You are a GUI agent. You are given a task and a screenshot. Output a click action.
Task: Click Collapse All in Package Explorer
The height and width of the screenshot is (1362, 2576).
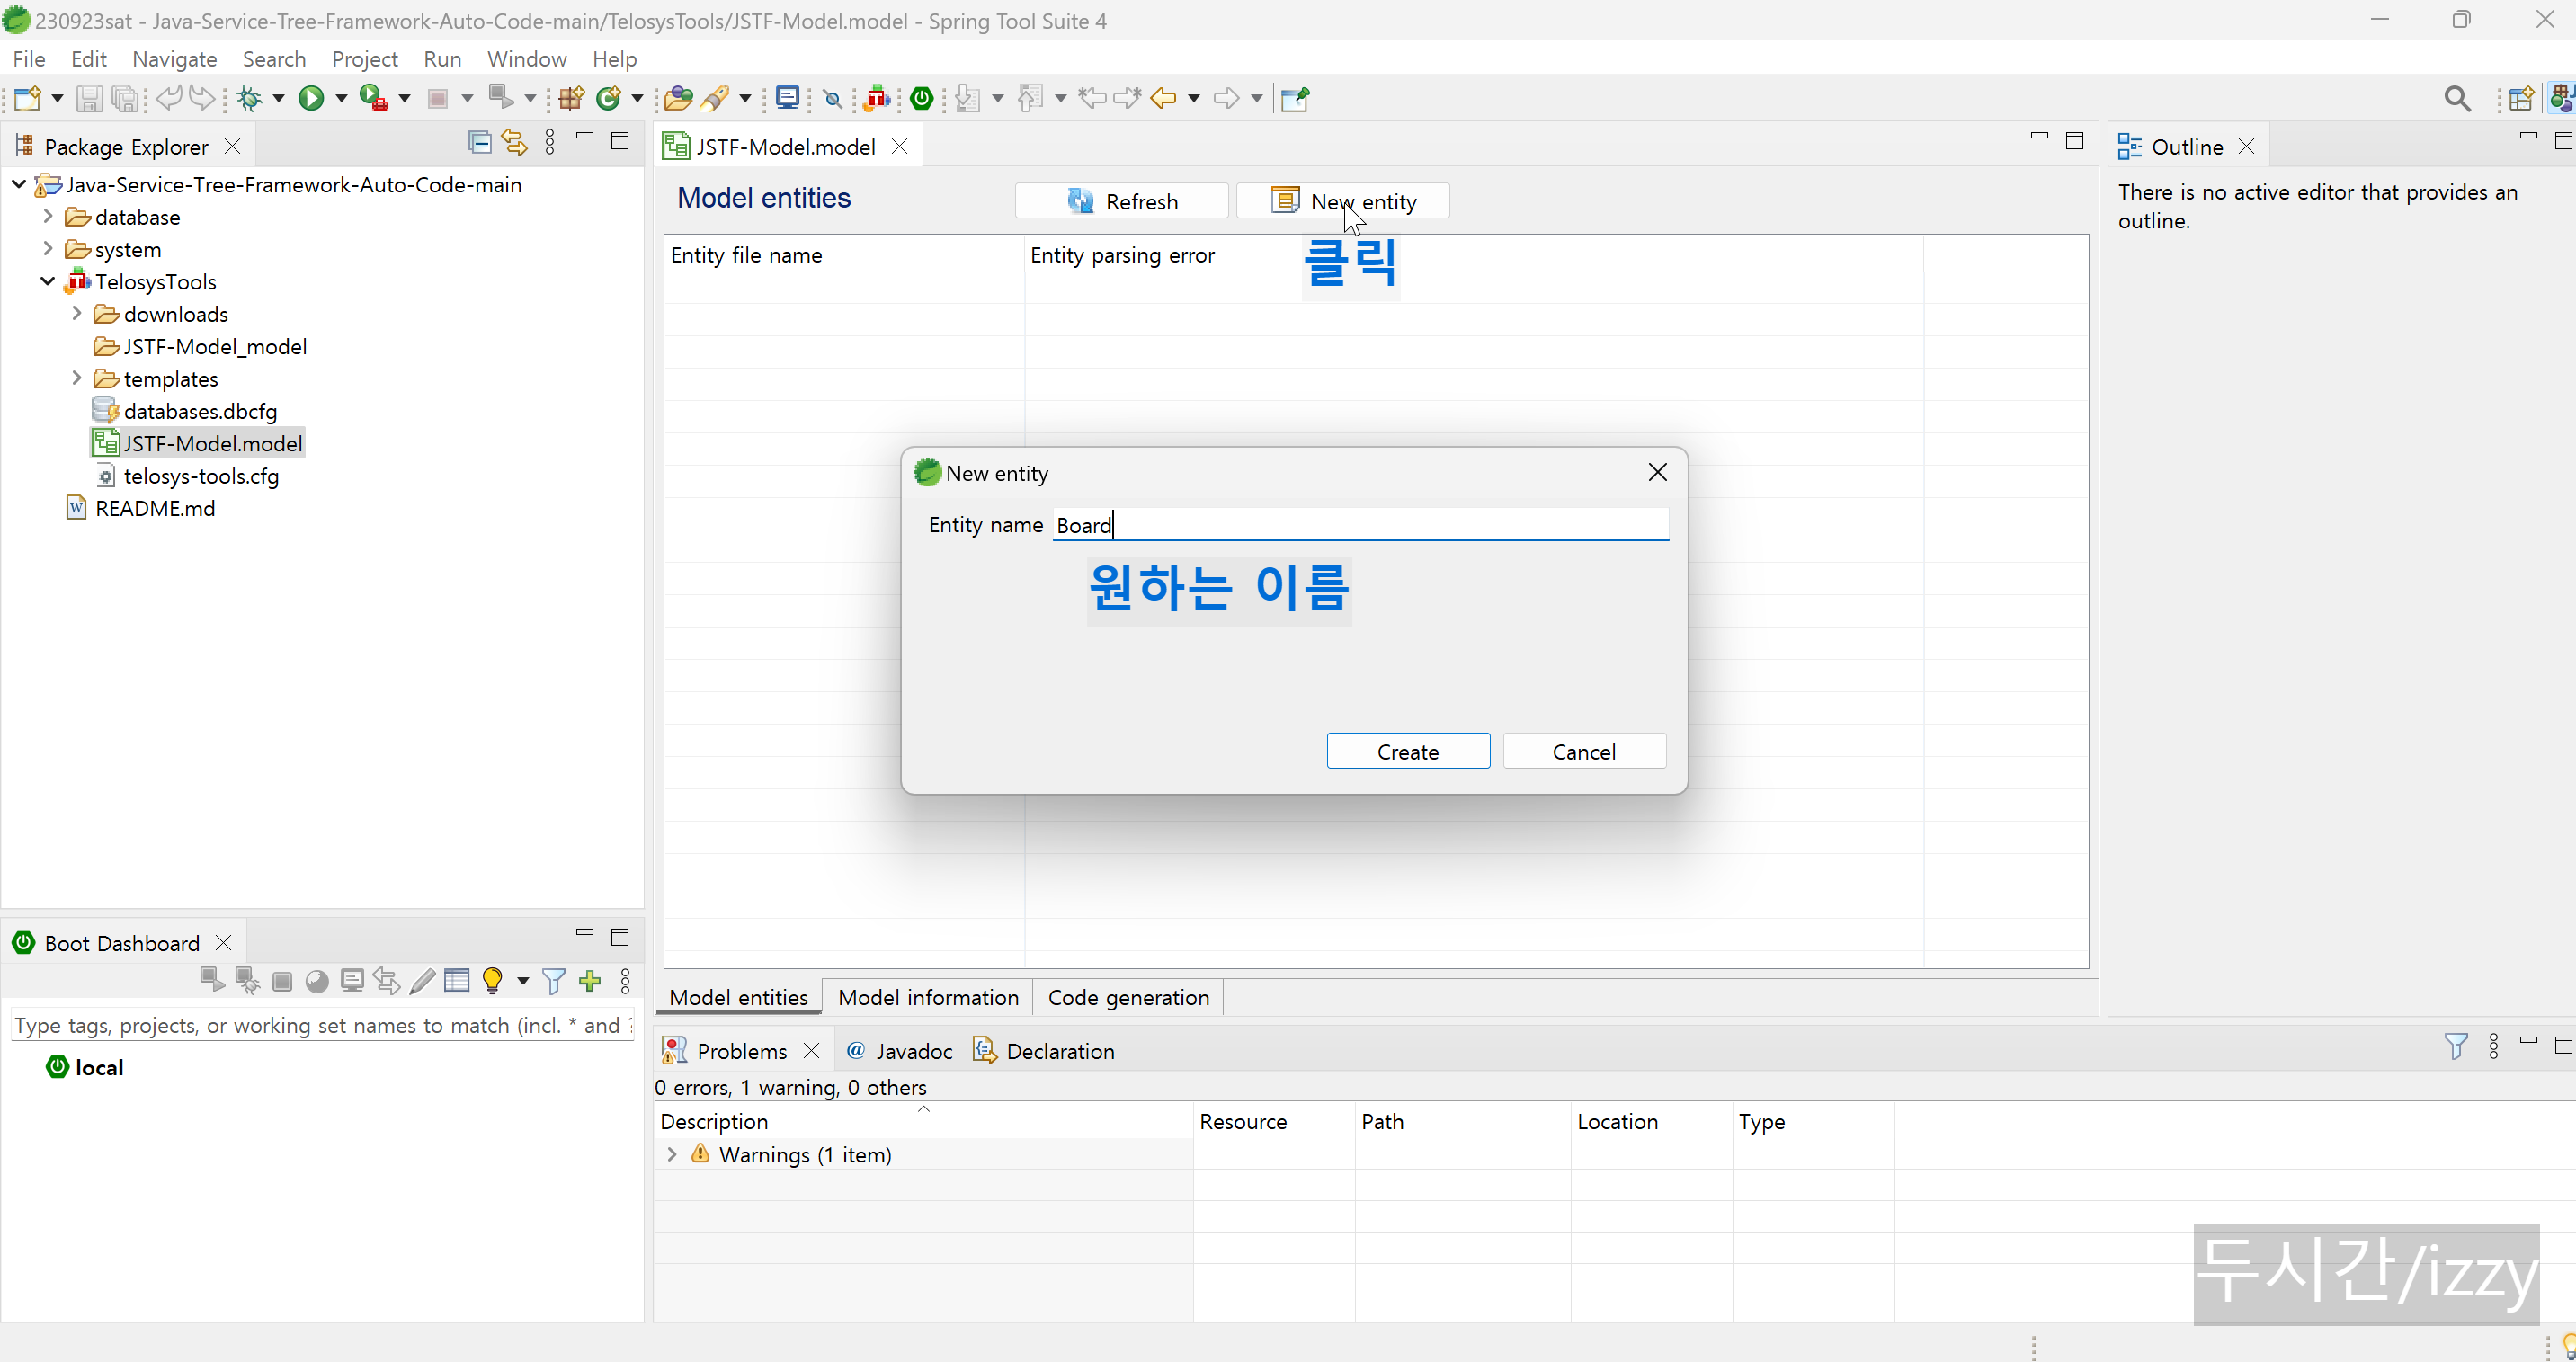pyautogui.click(x=480, y=142)
